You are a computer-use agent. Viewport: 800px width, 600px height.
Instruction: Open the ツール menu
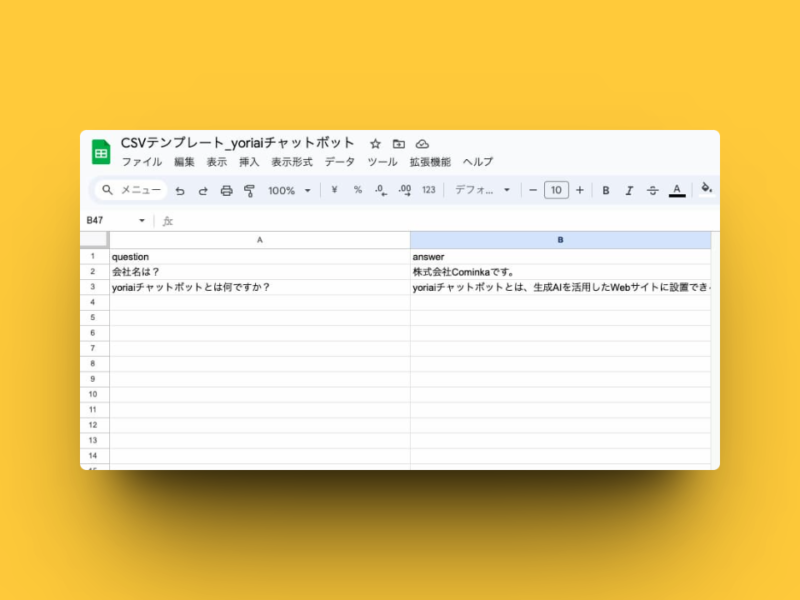382,162
